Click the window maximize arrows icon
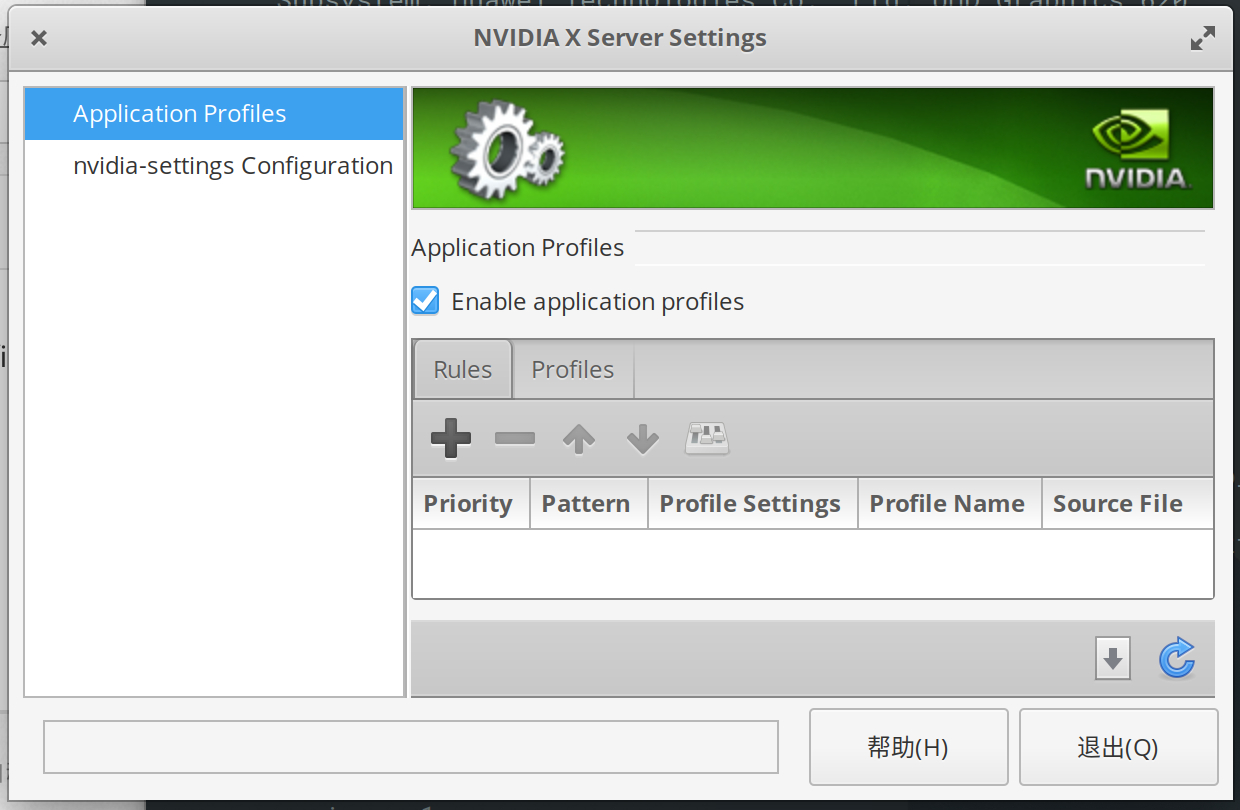 pyautogui.click(x=1202, y=39)
